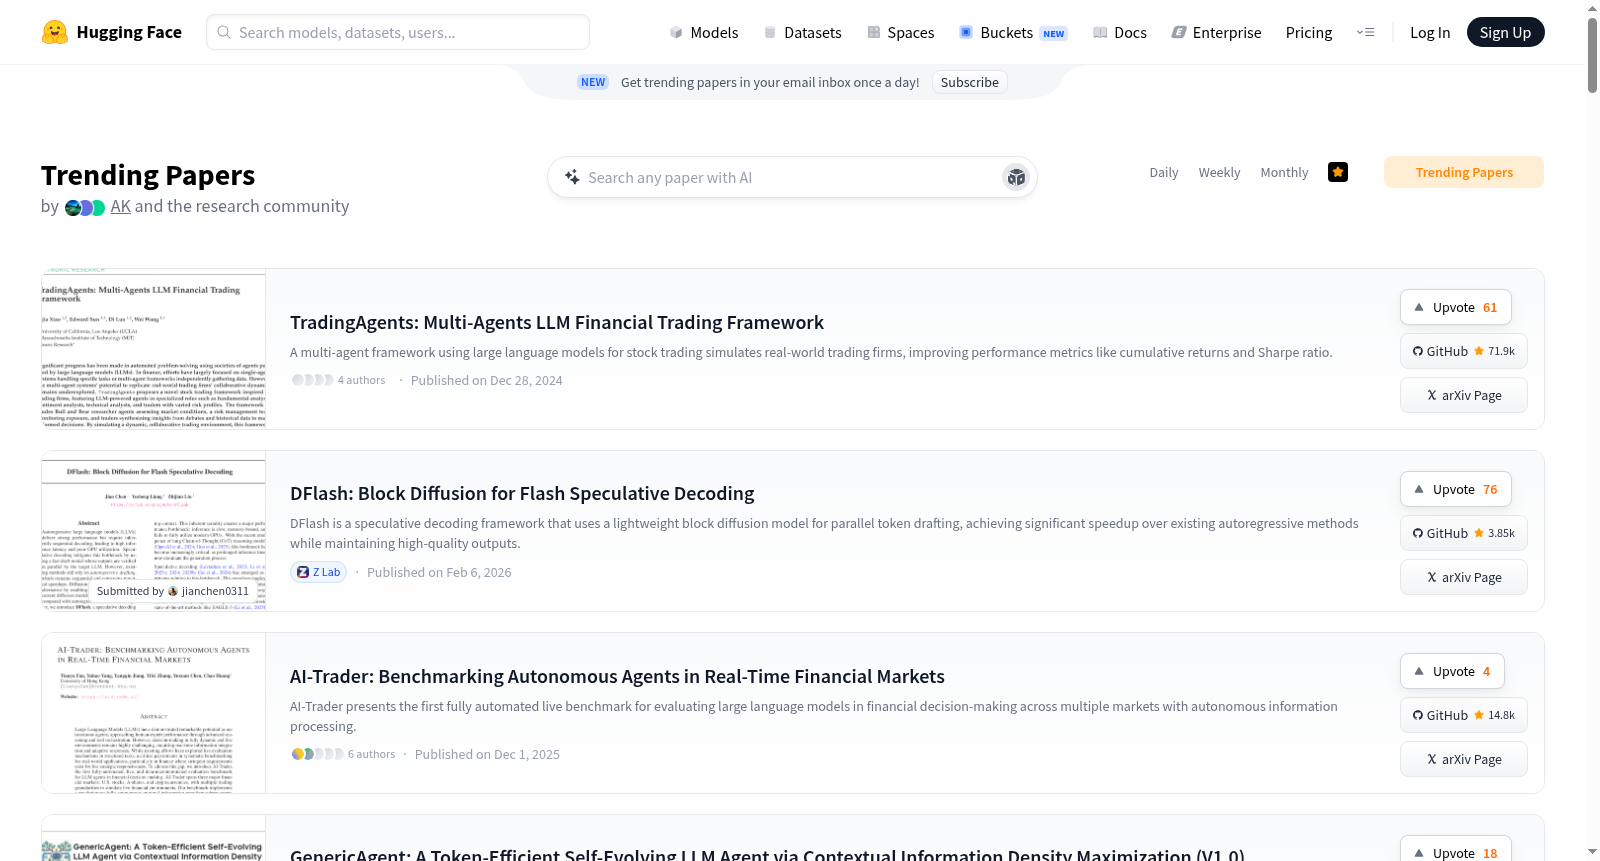The height and width of the screenshot is (861, 1600).
Task: Click the AK profile link
Action: (x=121, y=206)
